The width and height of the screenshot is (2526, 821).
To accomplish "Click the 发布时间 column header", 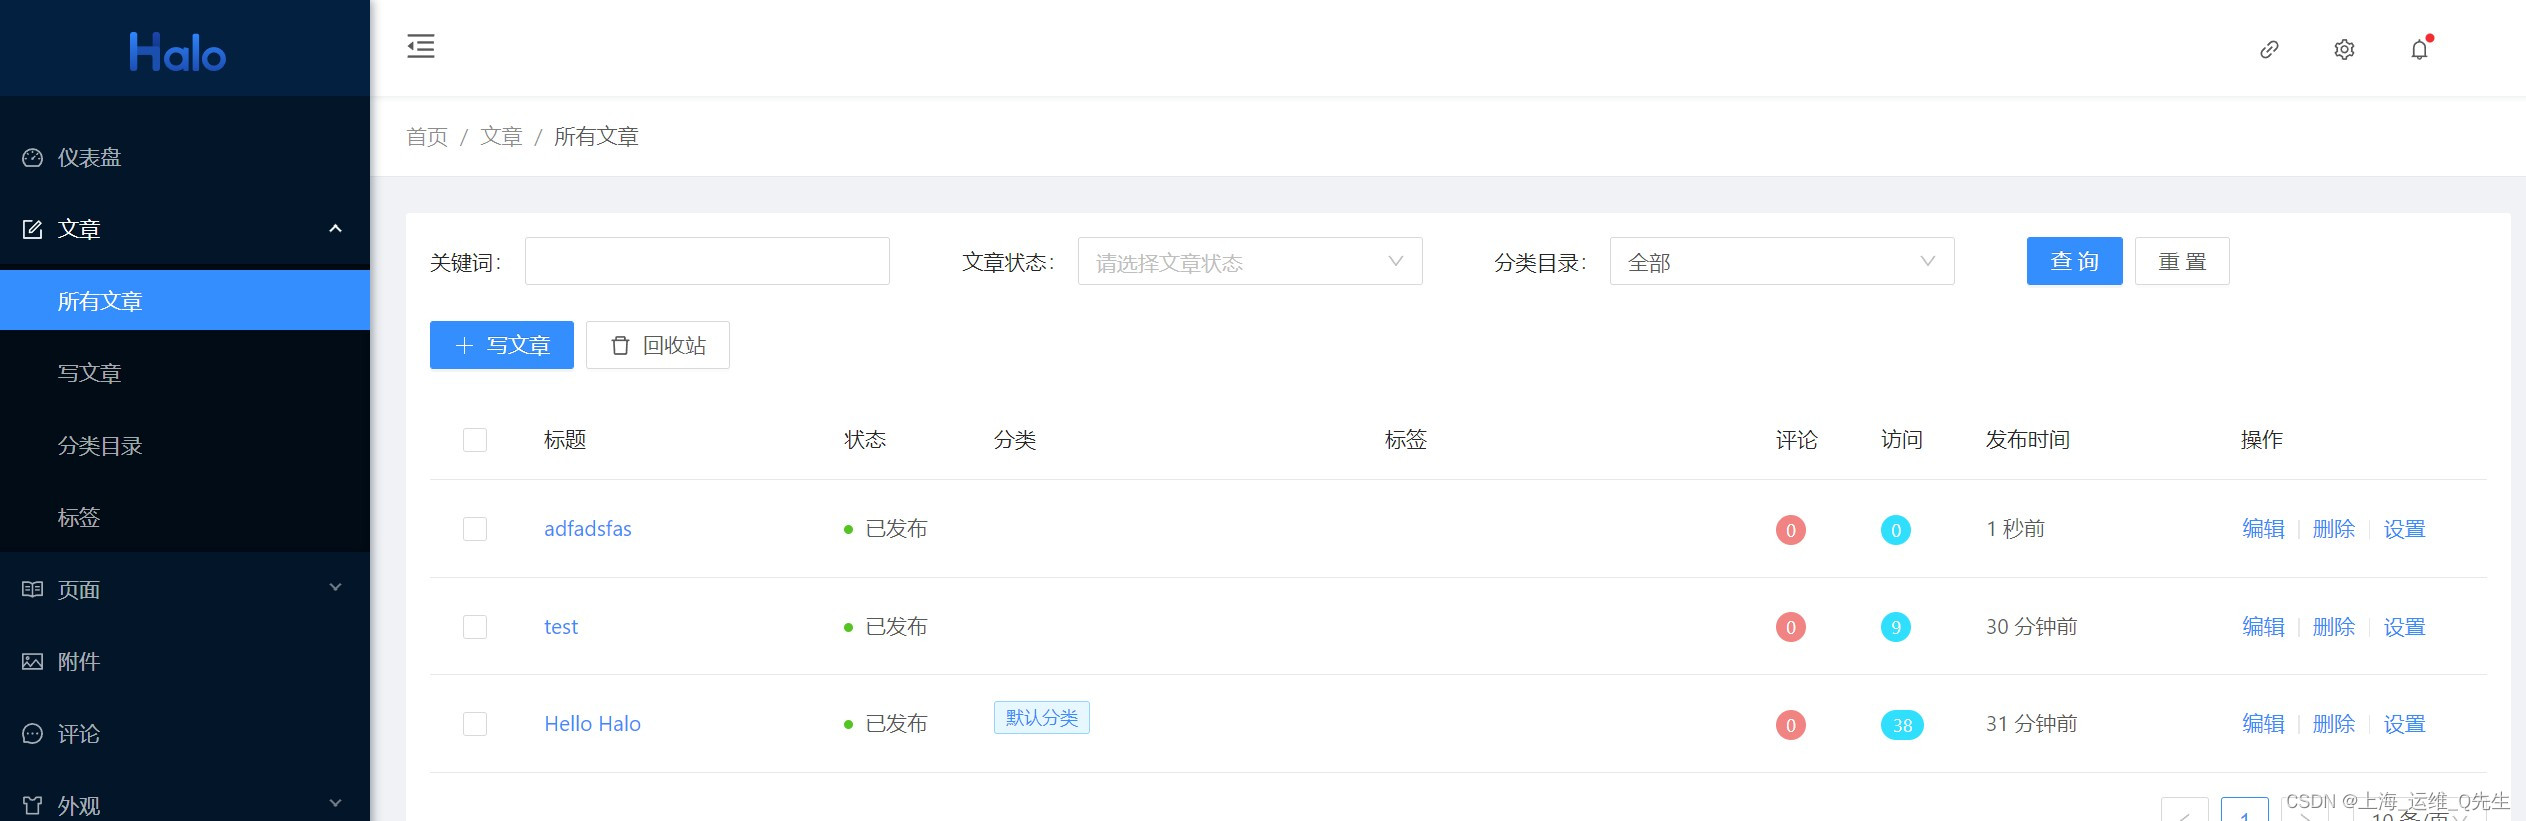I will [x=2028, y=440].
